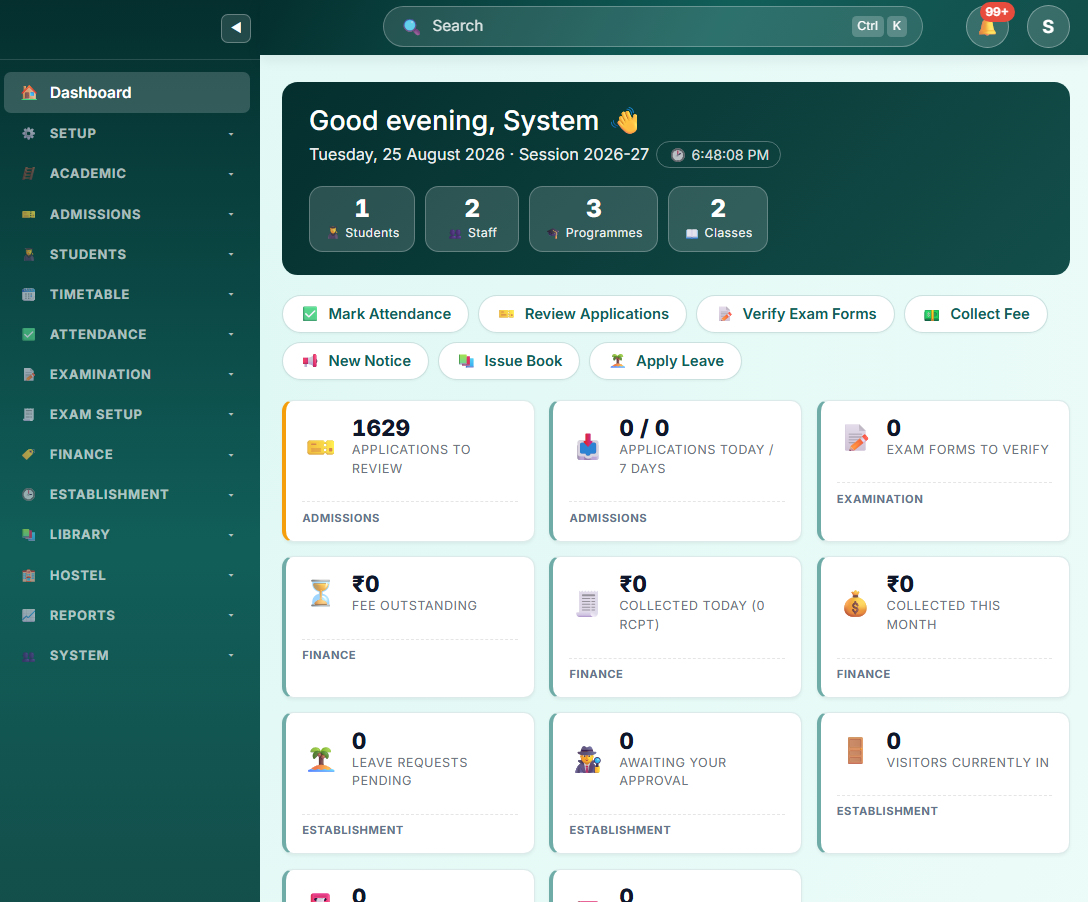
Task: Click the door icon on Visitors Currently In
Action: tap(855, 750)
